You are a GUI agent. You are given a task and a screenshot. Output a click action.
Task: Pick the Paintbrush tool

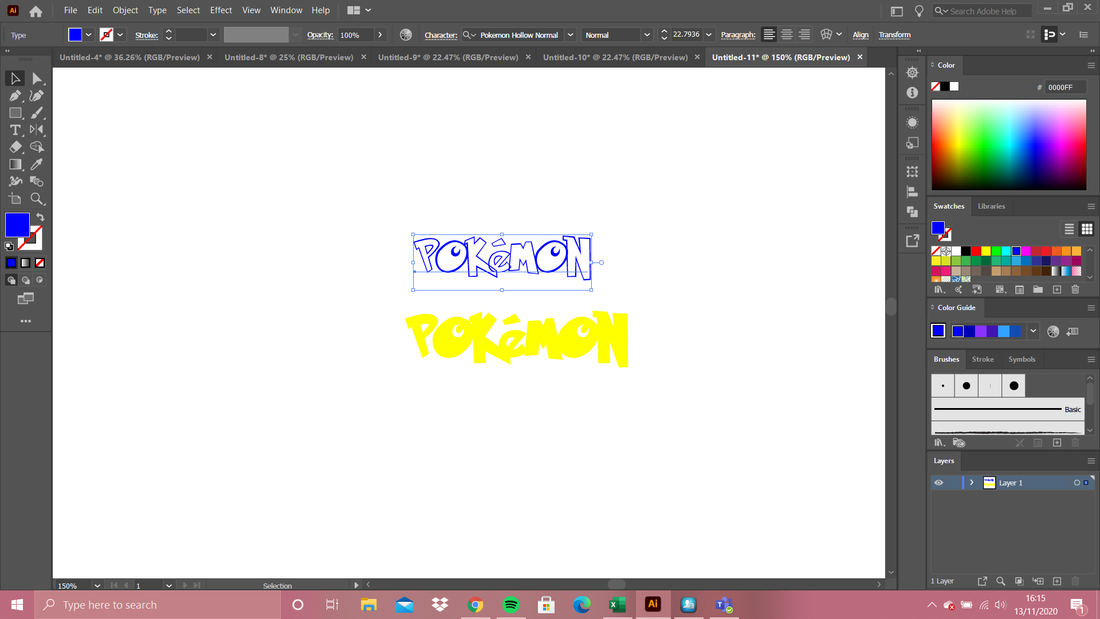[37, 113]
